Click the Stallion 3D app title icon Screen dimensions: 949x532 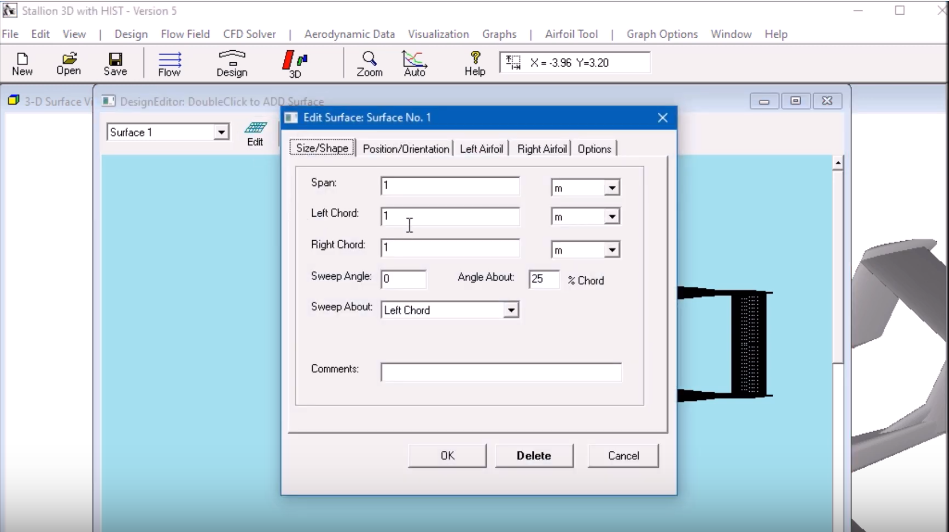click(x=10, y=11)
